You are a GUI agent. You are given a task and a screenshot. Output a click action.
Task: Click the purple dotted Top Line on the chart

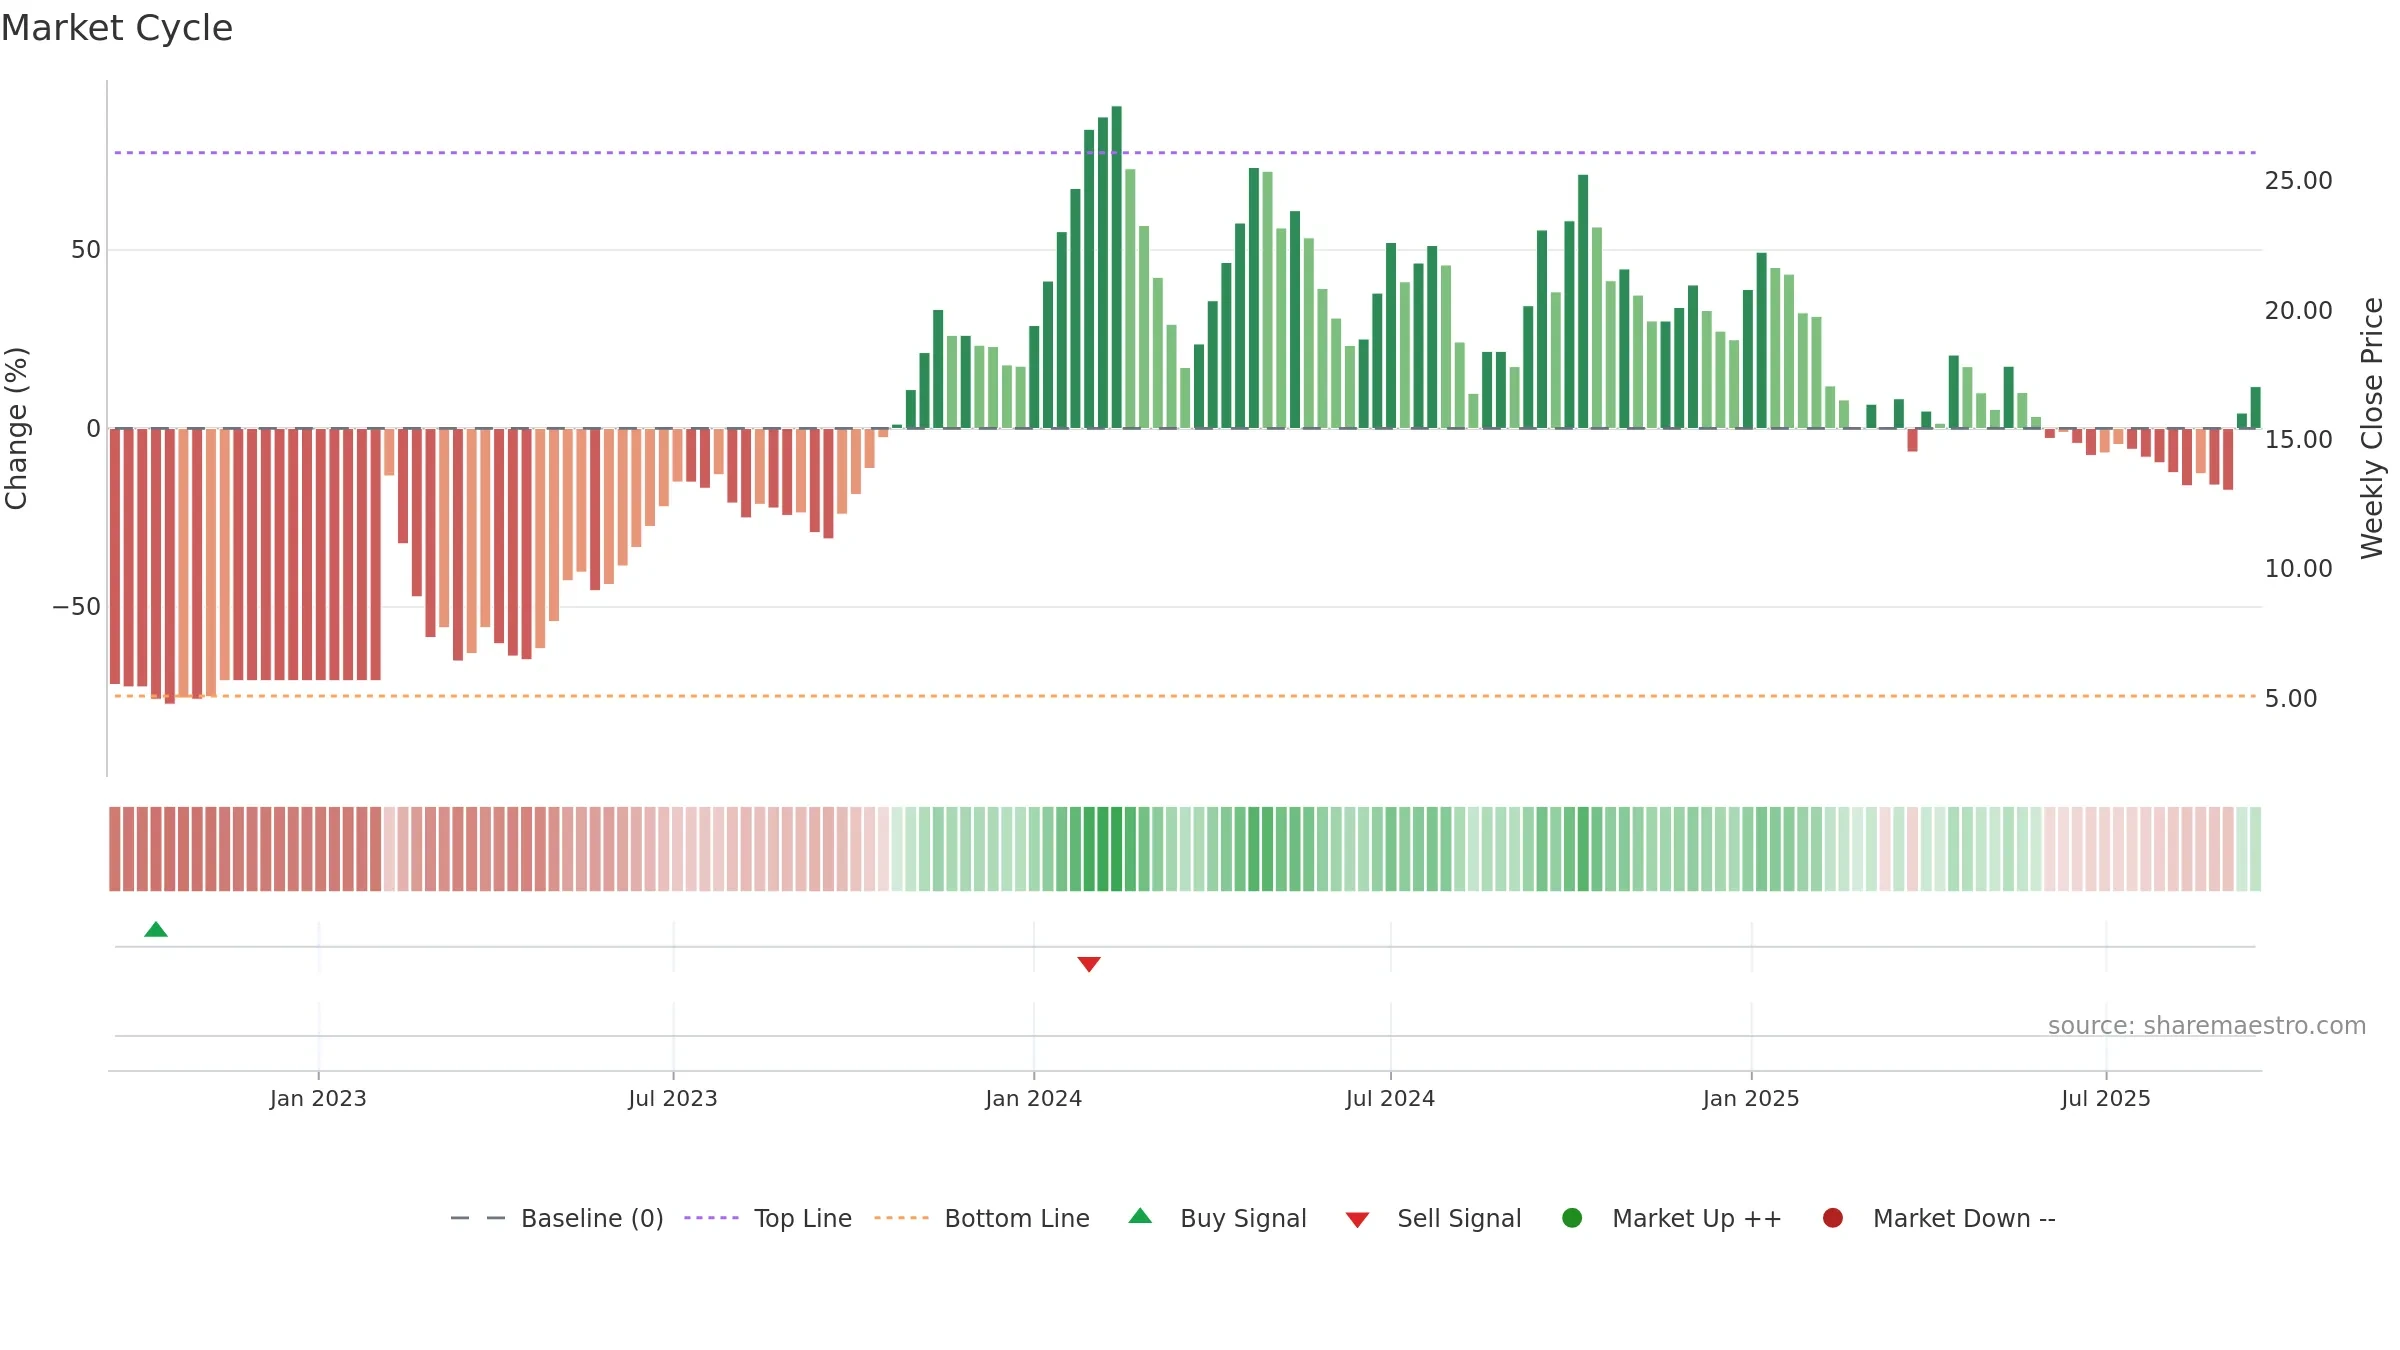1185,153
